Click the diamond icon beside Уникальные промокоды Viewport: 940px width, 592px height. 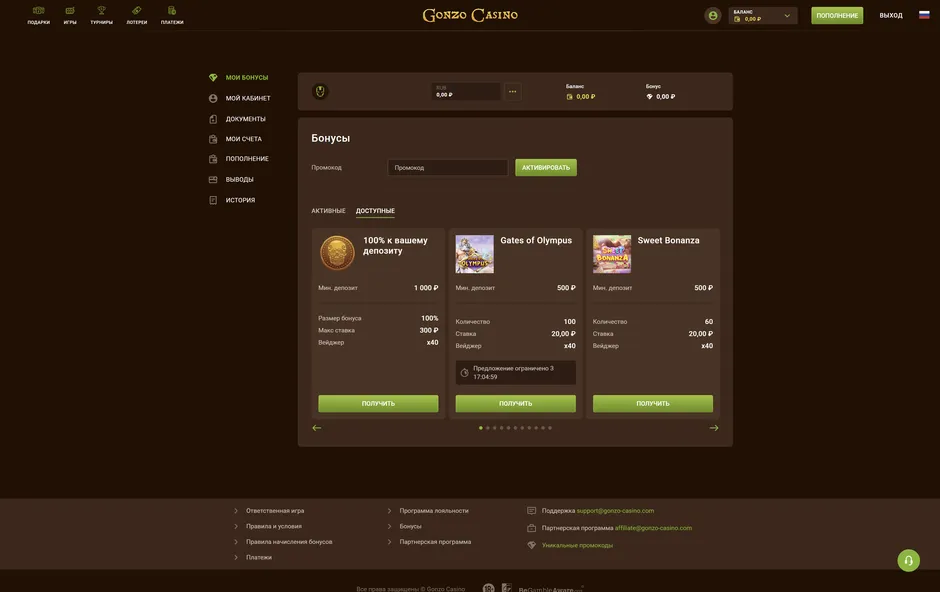point(531,545)
